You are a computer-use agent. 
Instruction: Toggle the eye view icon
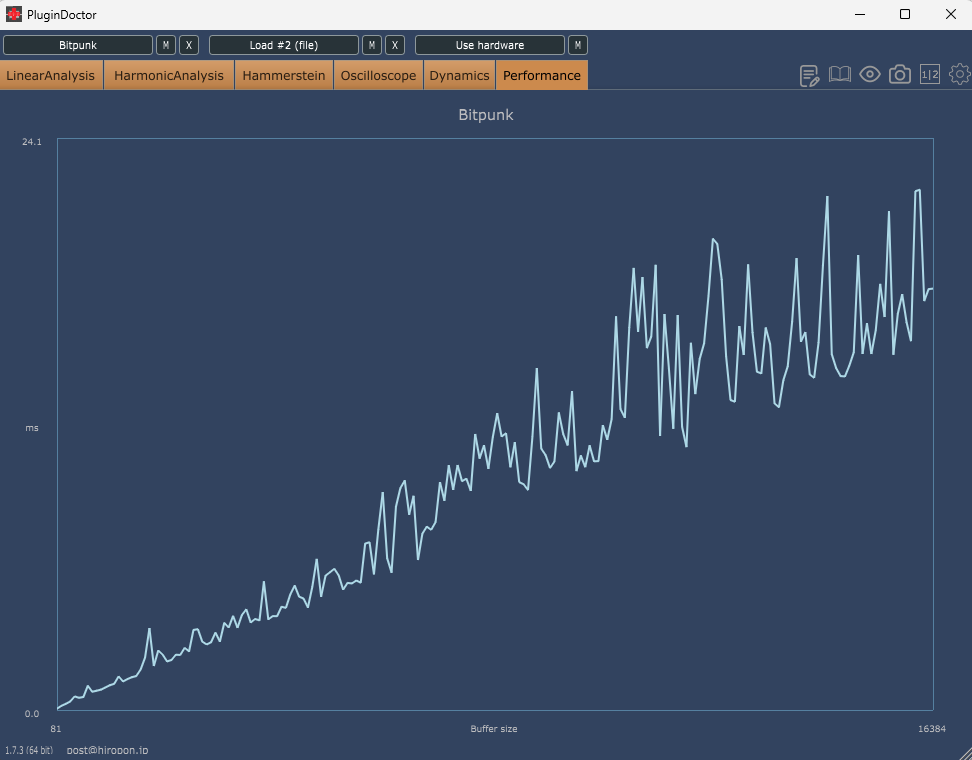point(870,75)
